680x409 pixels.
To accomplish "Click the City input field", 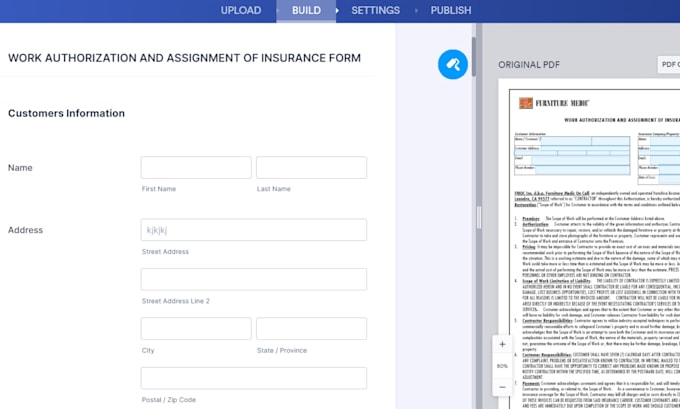I will [x=196, y=329].
